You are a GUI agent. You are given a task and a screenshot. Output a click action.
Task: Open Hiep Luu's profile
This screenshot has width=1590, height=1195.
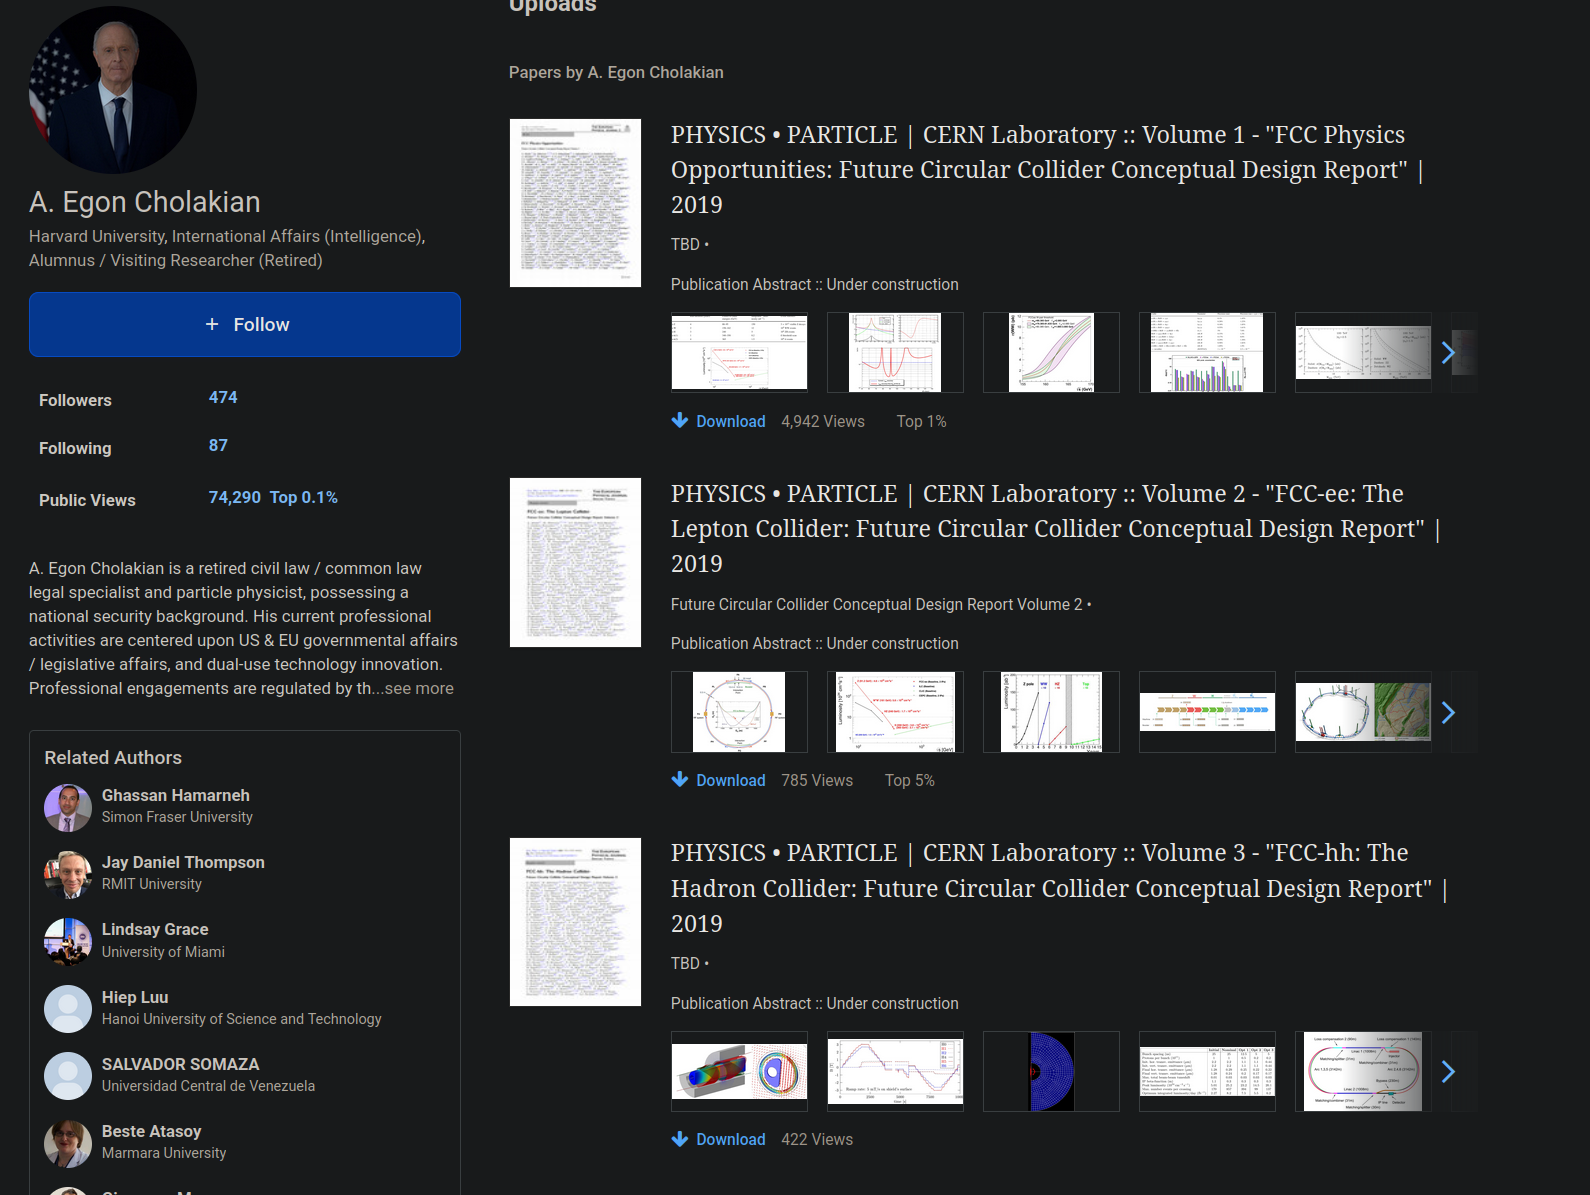(x=135, y=997)
